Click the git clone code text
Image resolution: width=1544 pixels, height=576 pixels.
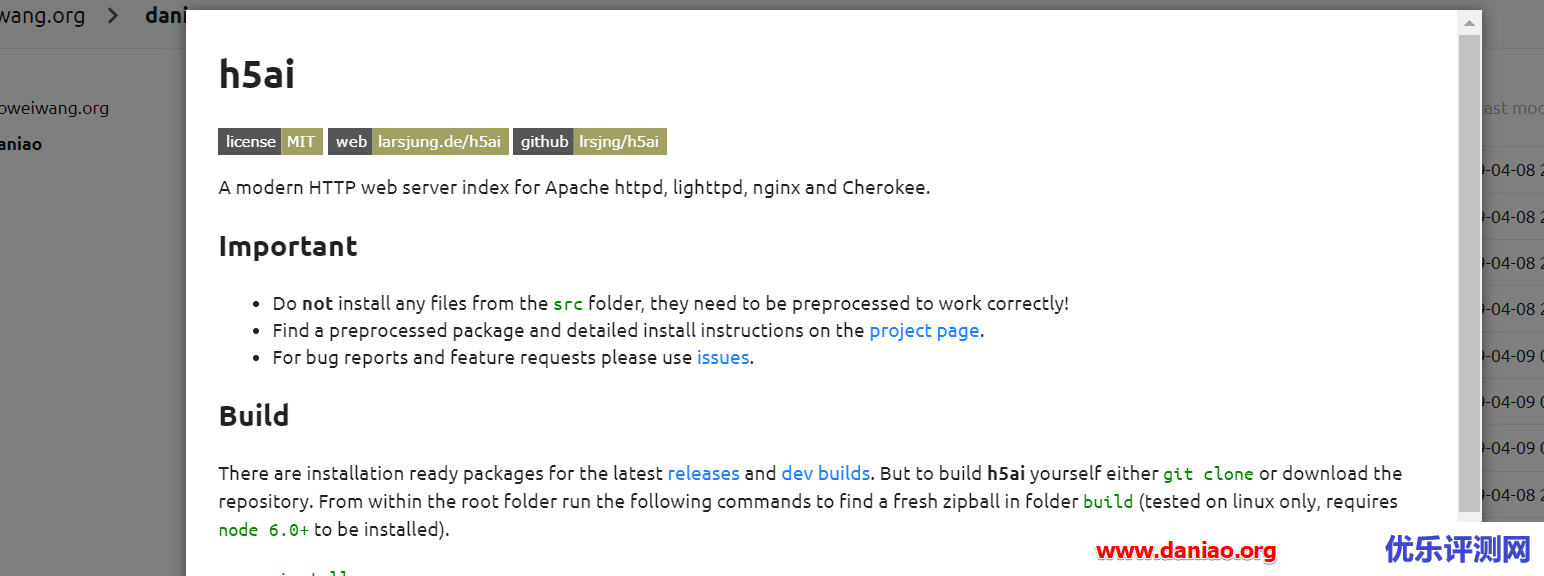(1208, 474)
